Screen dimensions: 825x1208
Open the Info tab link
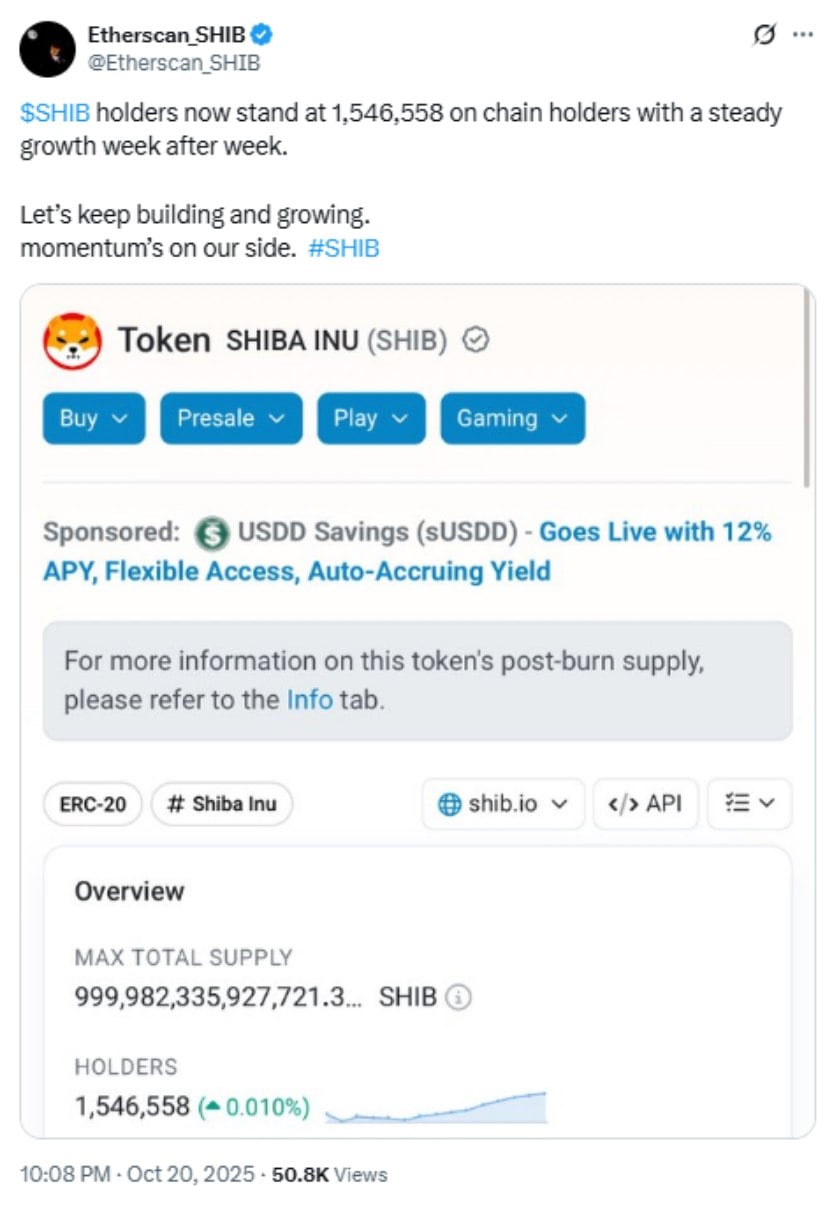tap(309, 699)
